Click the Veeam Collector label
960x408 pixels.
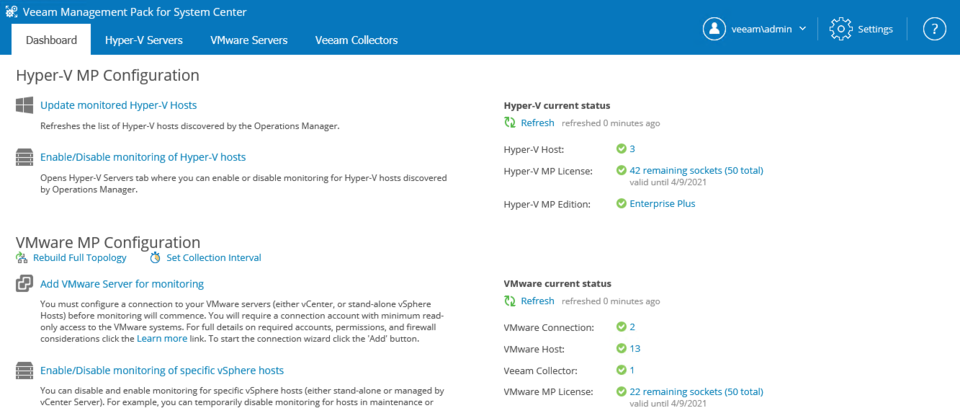tap(540, 371)
